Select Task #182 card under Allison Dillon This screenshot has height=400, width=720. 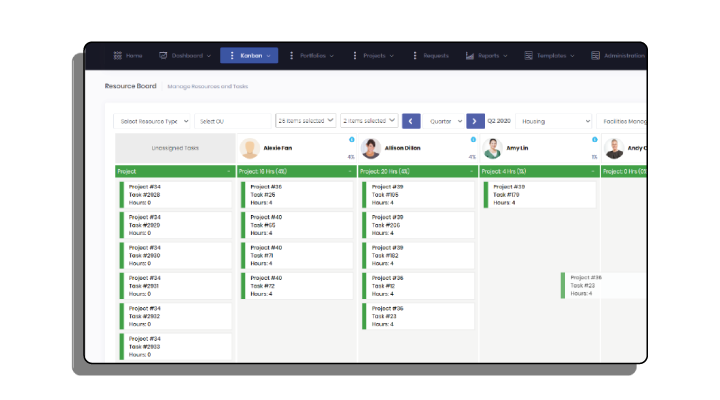pyautogui.click(x=418, y=255)
